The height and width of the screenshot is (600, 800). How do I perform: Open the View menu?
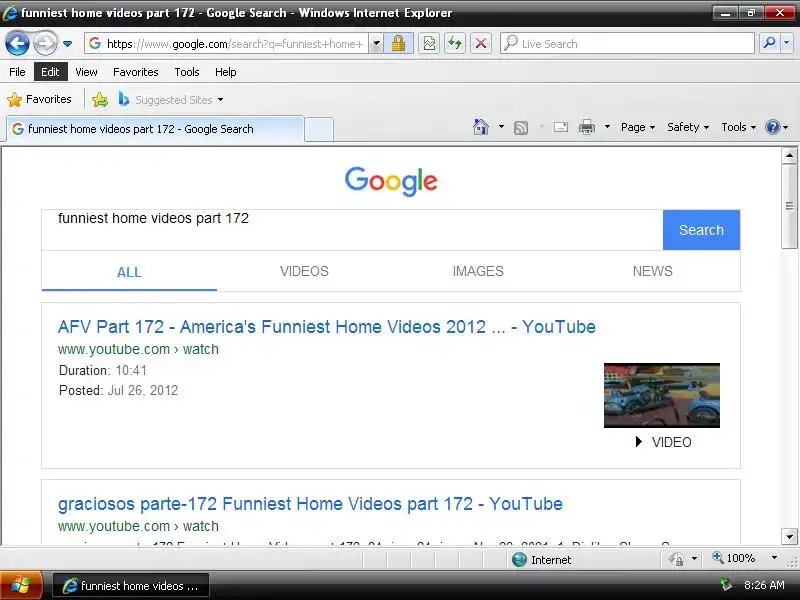pos(86,72)
